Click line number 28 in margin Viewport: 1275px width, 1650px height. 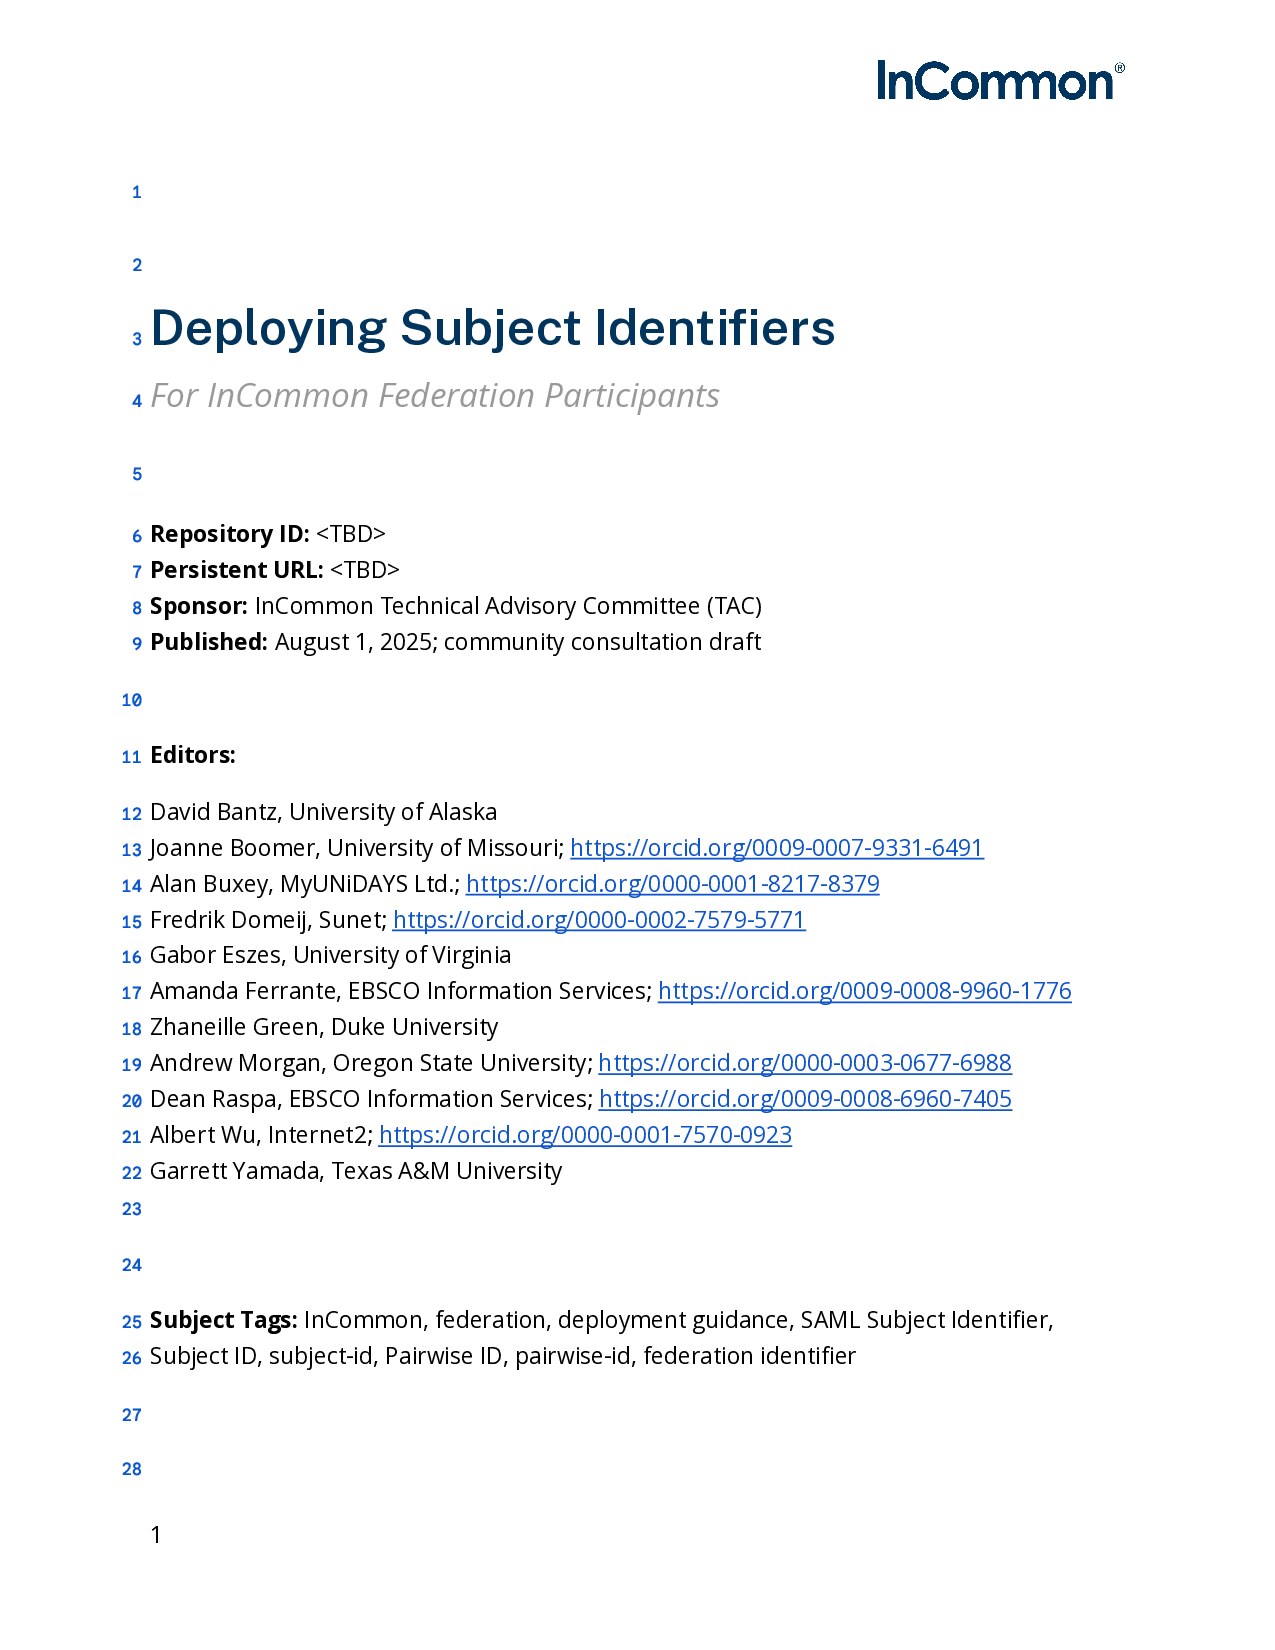pyautogui.click(x=132, y=1469)
